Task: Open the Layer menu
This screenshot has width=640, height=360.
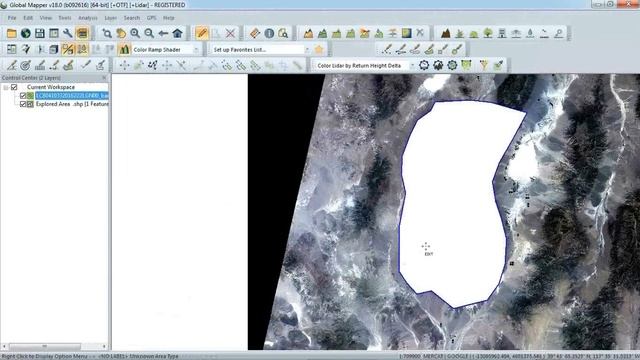Action: coord(111,18)
